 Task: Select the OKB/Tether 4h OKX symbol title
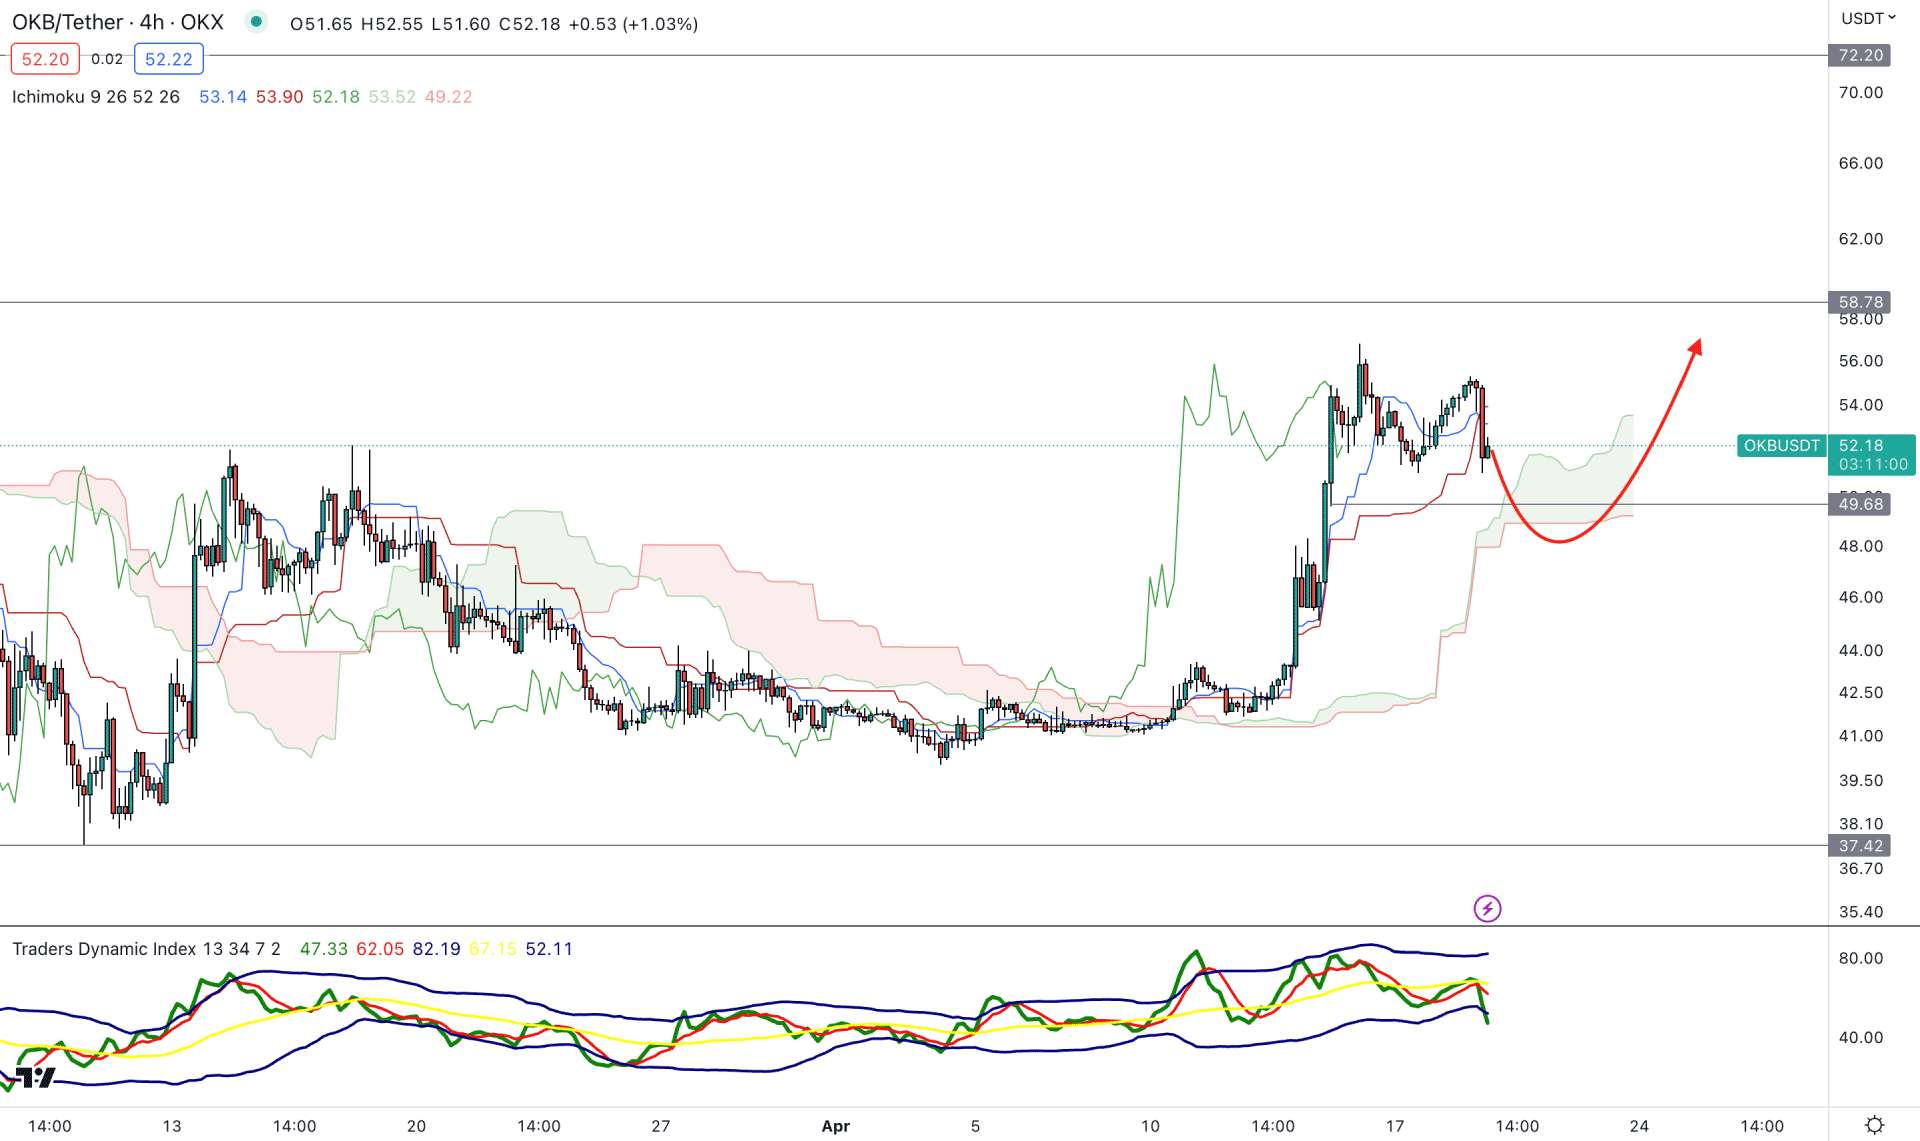coord(118,22)
